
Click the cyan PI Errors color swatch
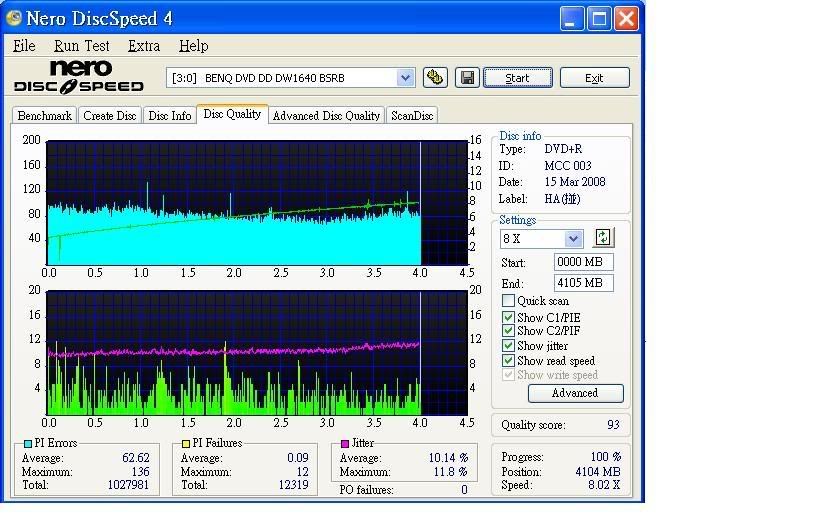point(28,444)
